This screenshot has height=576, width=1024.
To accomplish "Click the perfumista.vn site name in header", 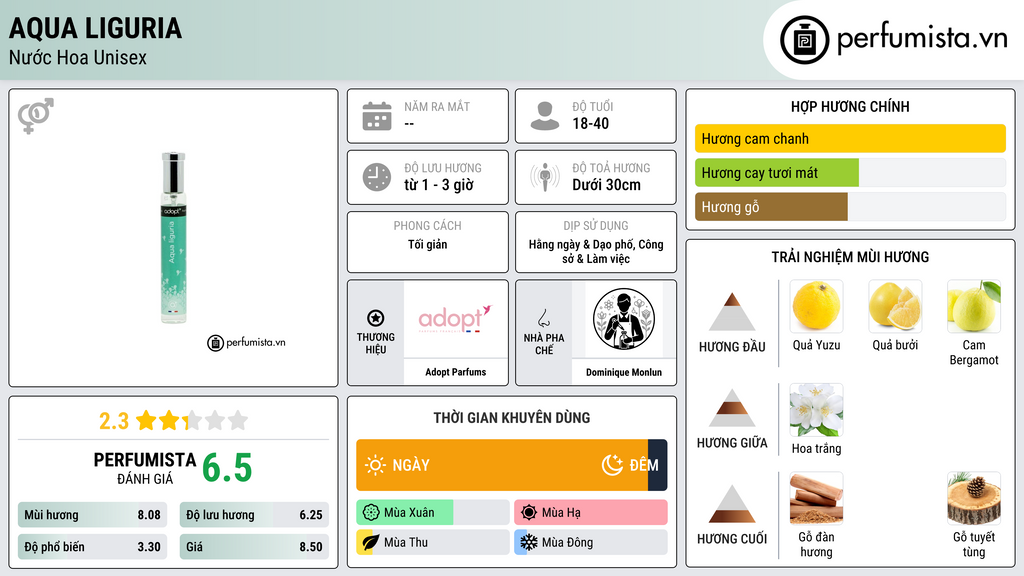I will [922, 38].
